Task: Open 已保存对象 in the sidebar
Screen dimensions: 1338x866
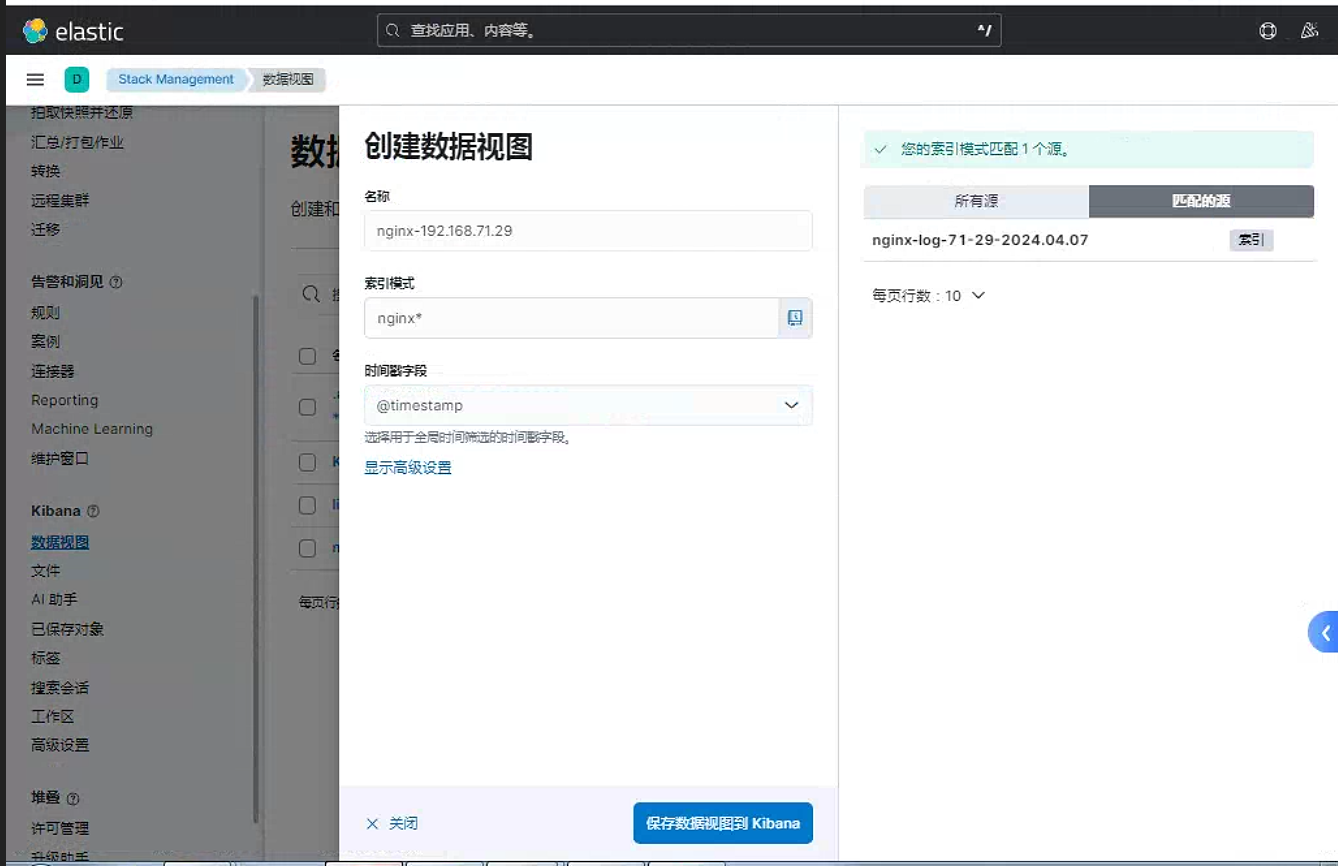Action: click(x=67, y=629)
